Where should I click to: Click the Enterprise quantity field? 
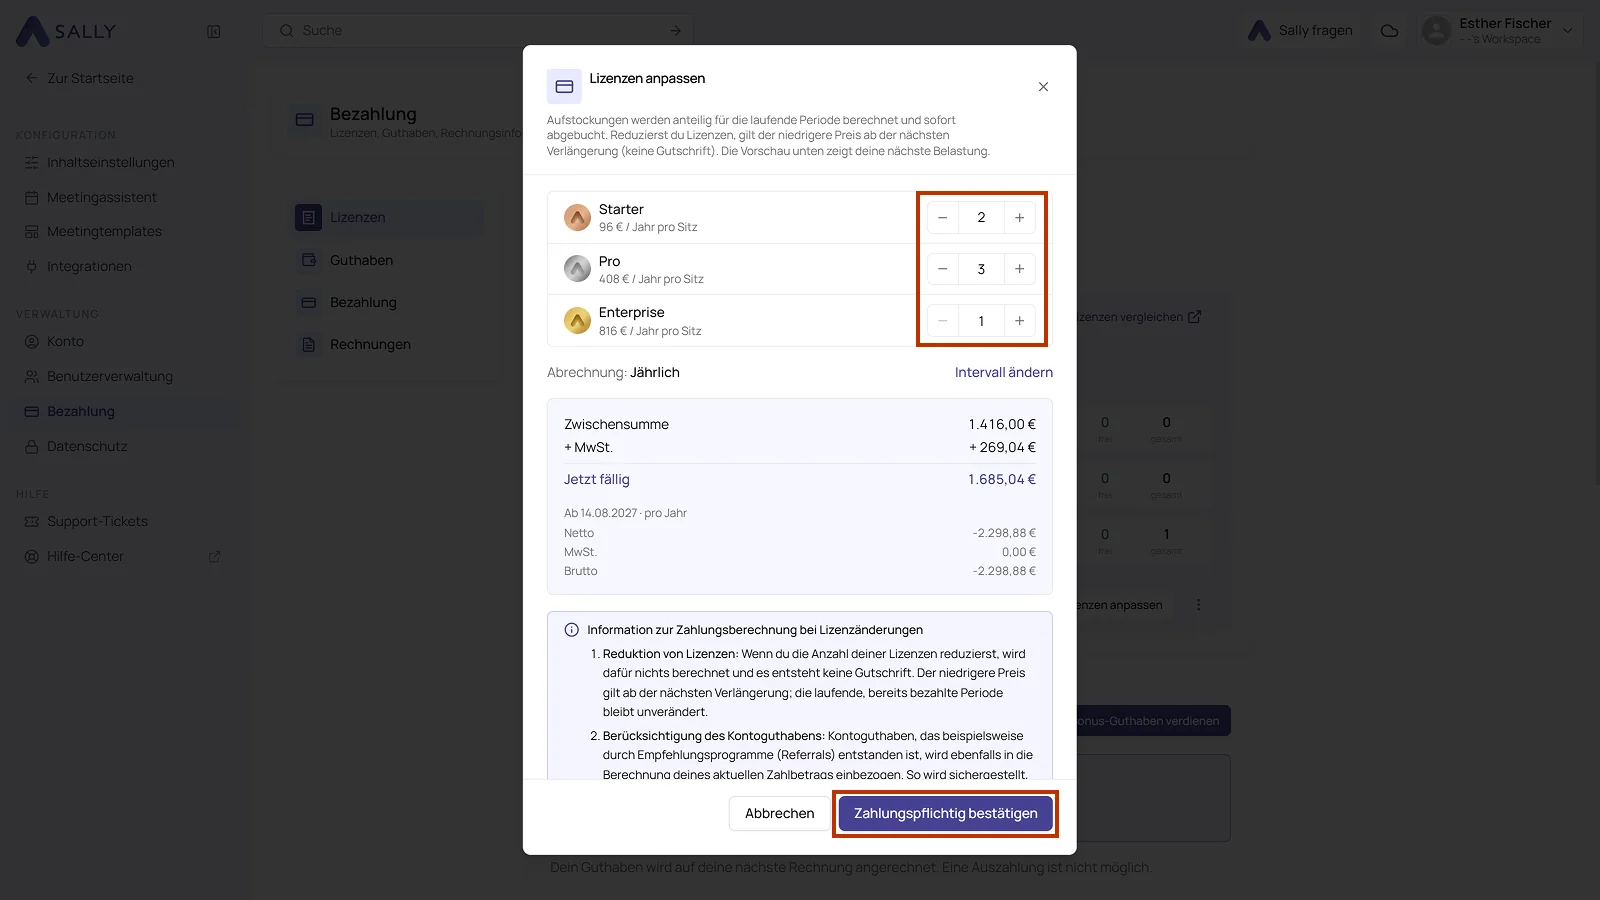click(x=981, y=321)
